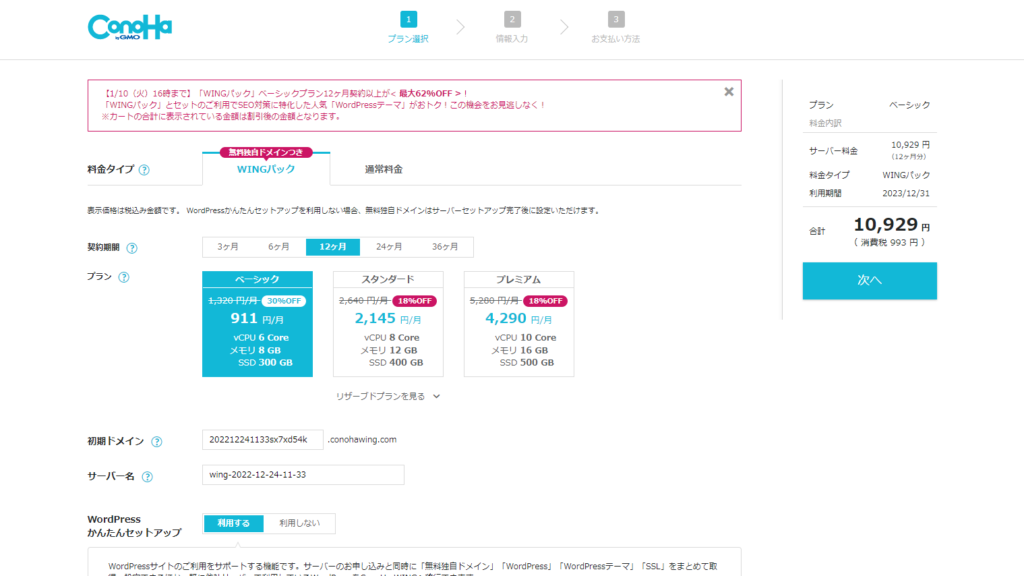The height and width of the screenshot is (576, 1024).
Task: Open help icon next to サーバー名
Action: tap(148, 477)
